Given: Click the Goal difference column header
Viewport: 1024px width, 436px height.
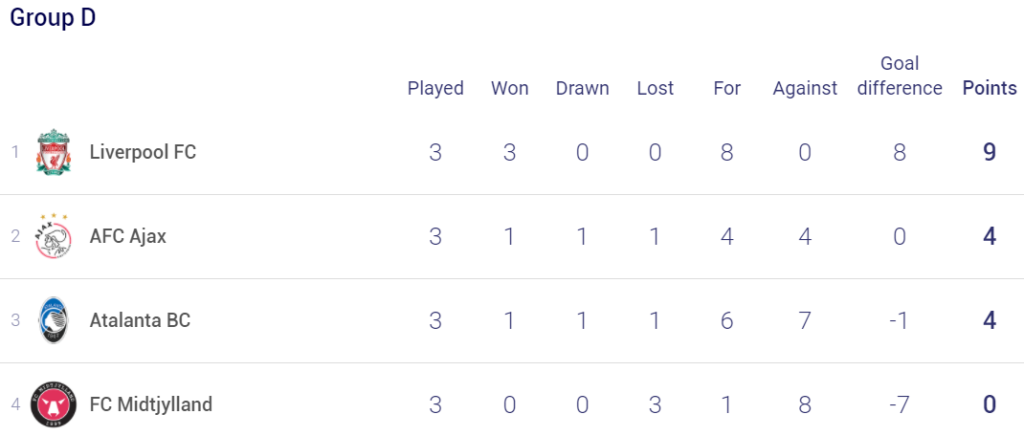Looking at the screenshot, I should tap(900, 76).
